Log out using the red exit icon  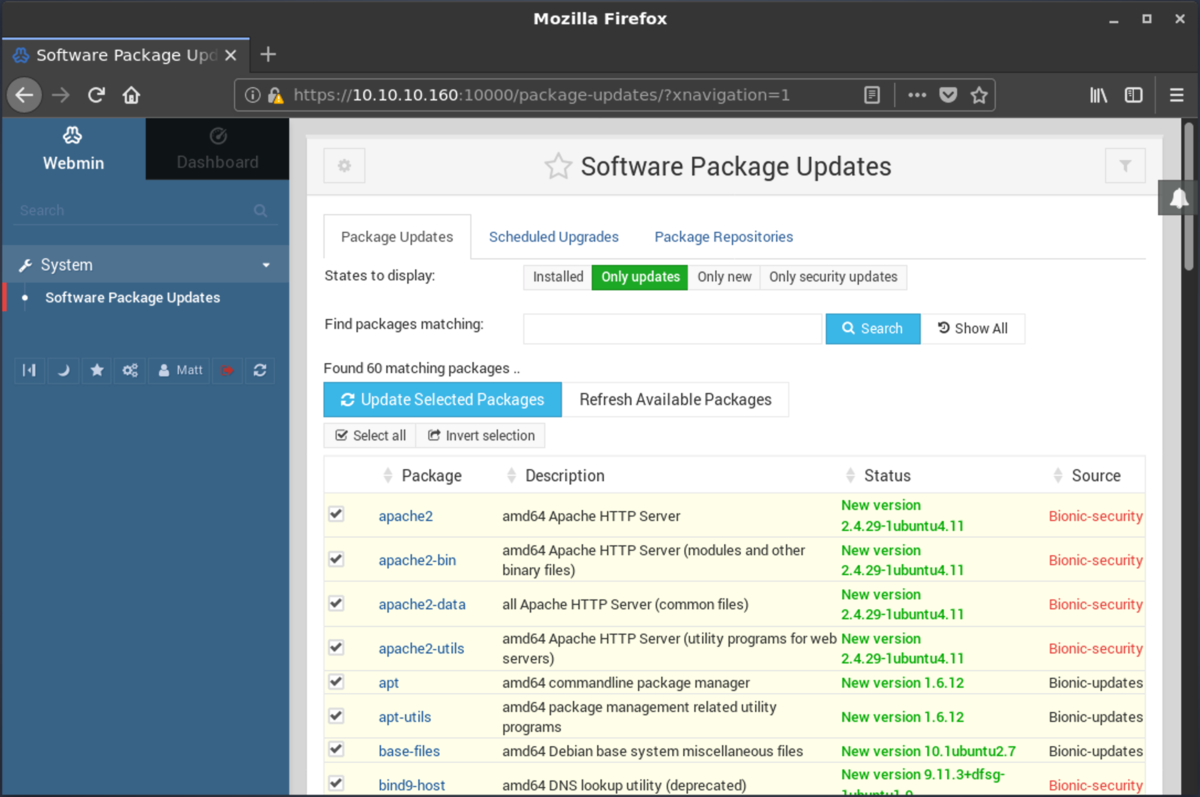click(227, 370)
